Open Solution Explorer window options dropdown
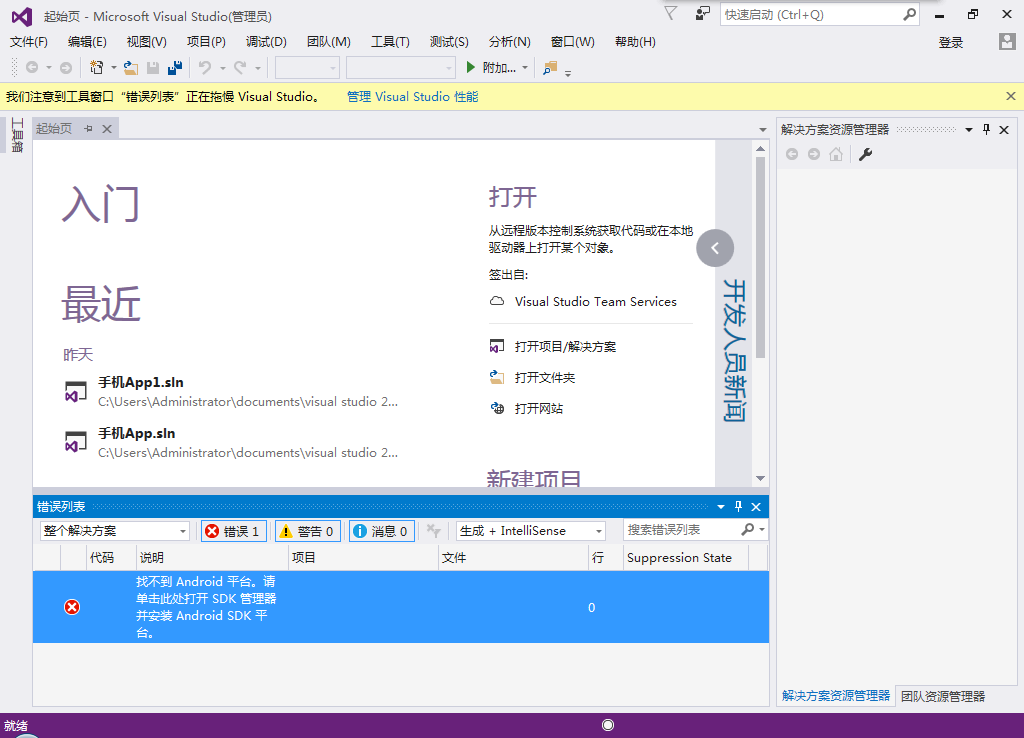This screenshot has height=738, width=1024. [x=968, y=129]
